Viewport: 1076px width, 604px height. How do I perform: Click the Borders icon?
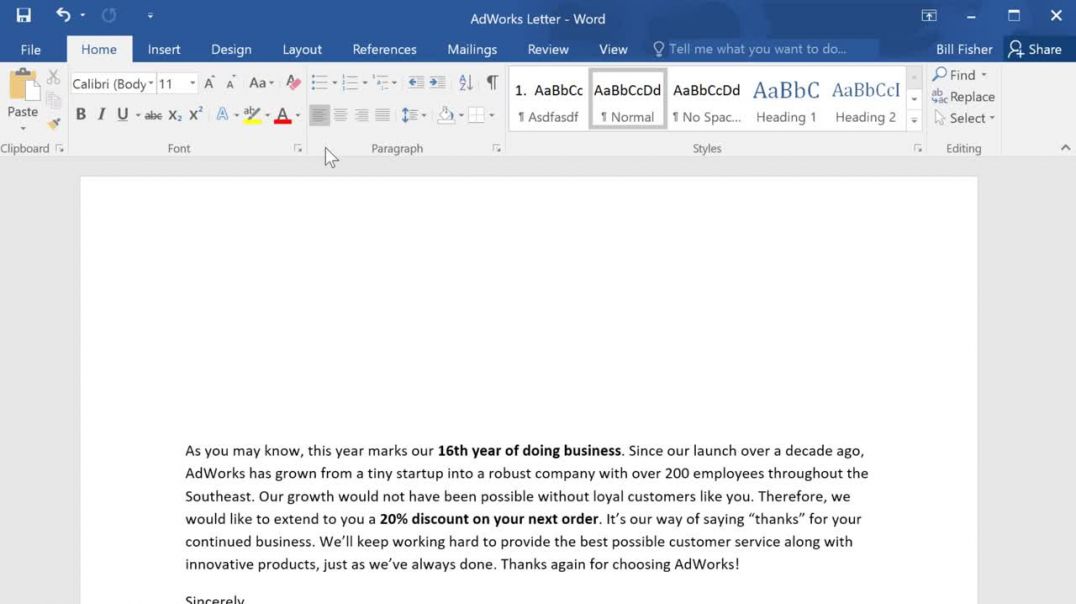pyautogui.click(x=476, y=115)
